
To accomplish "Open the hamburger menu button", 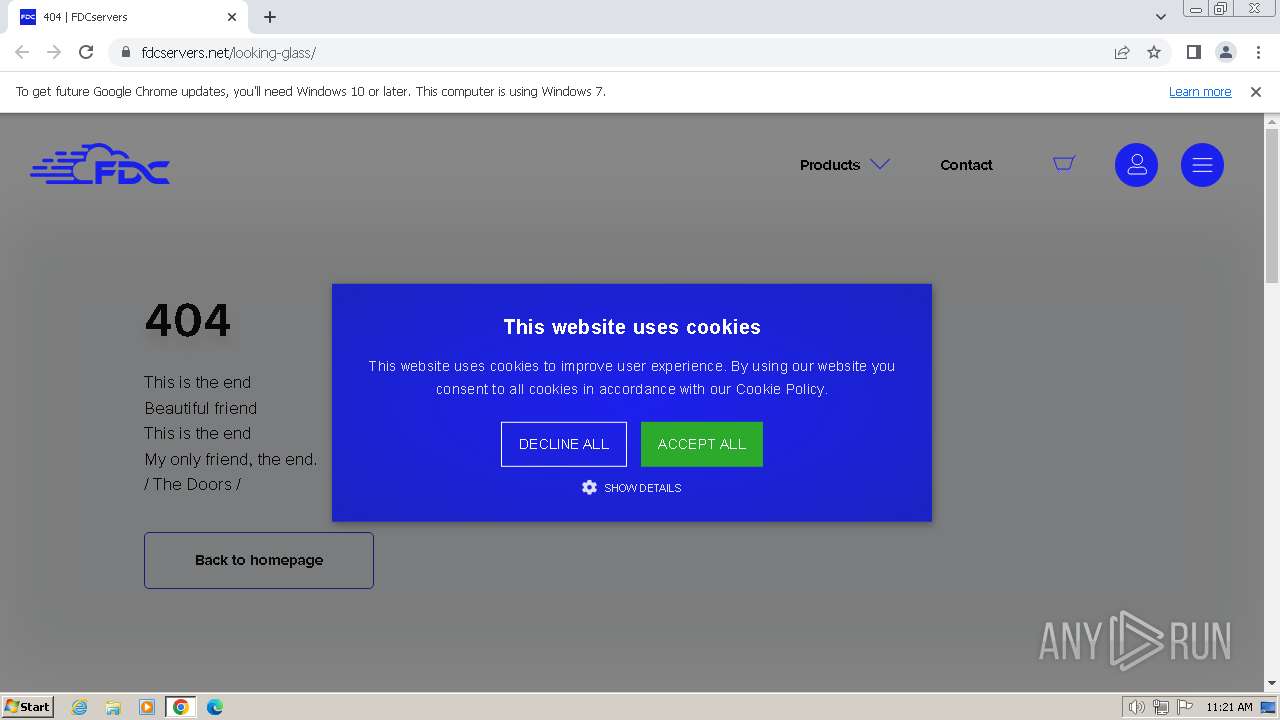I will click(x=1202, y=165).
